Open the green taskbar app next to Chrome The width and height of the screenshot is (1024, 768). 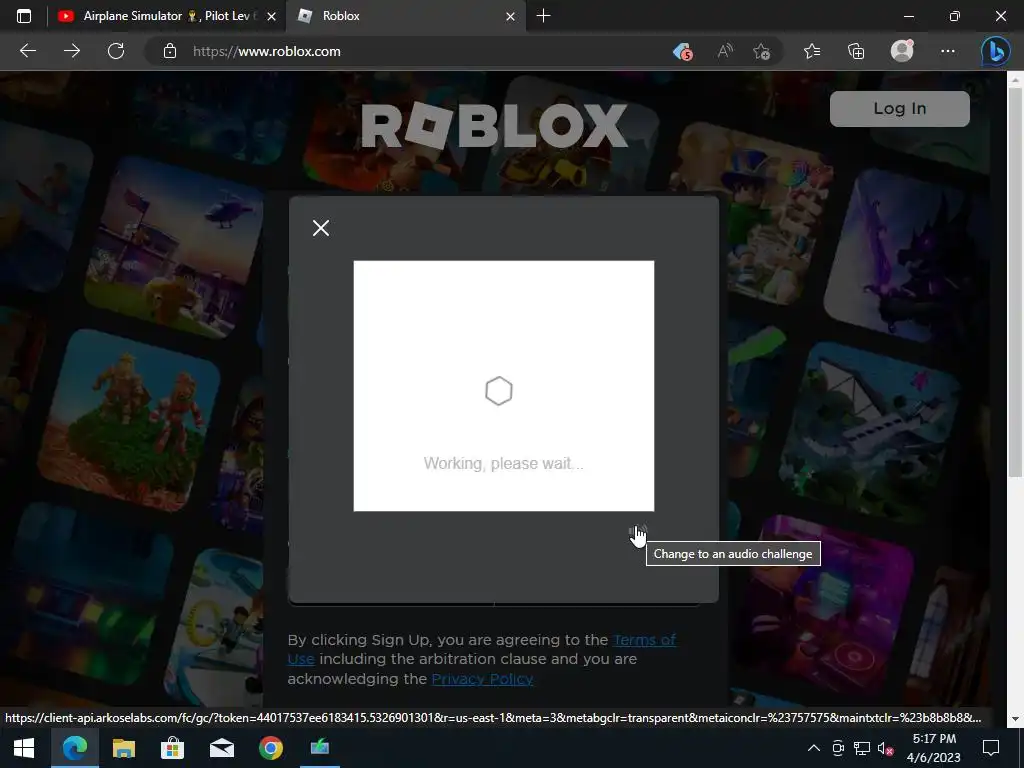tap(319, 748)
